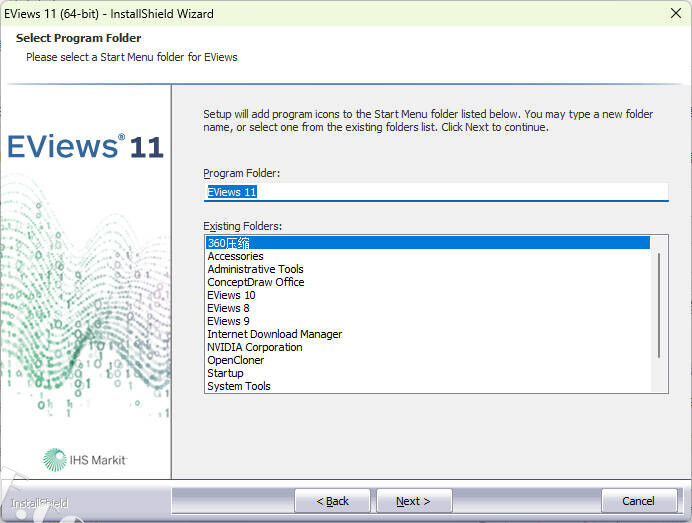The height and width of the screenshot is (523, 692).
Task: Select 360压缩 in existing folders list
Action: click(x=228, y=243)
